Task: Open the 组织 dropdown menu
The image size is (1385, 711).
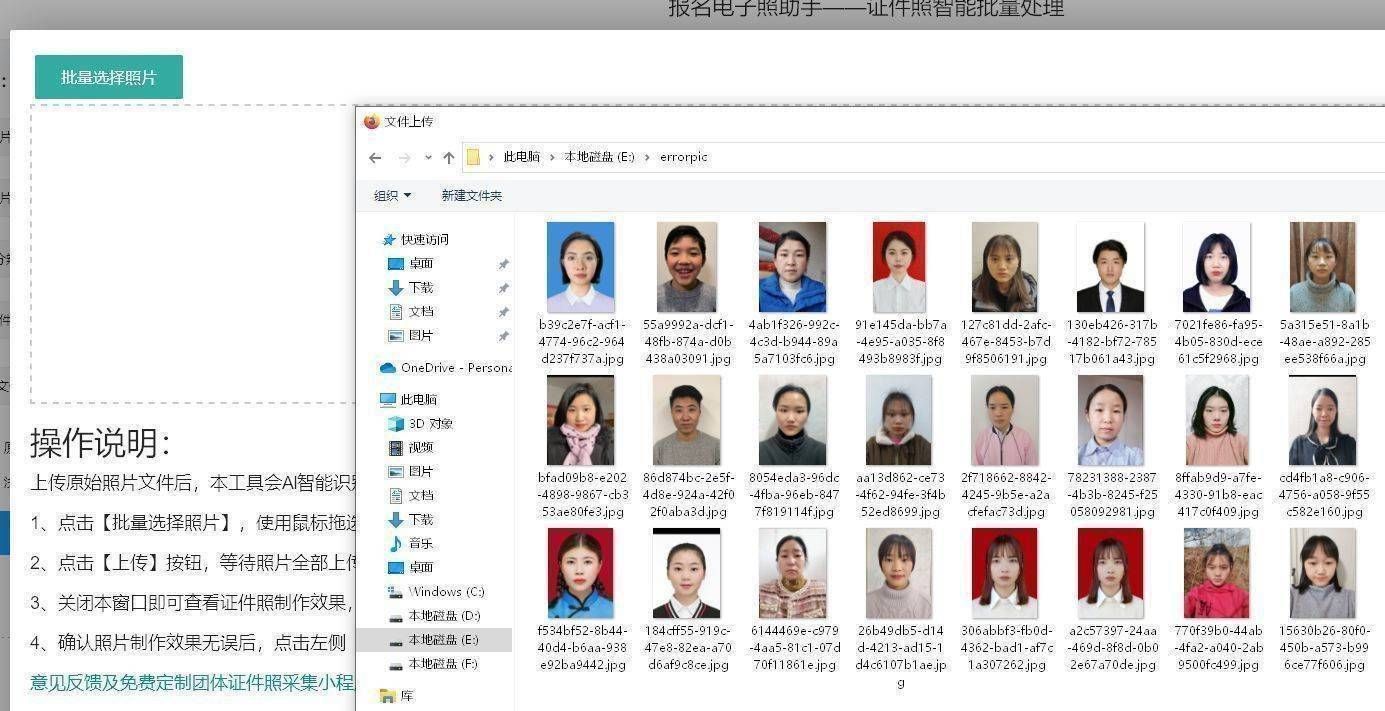Action: (390, 196)
